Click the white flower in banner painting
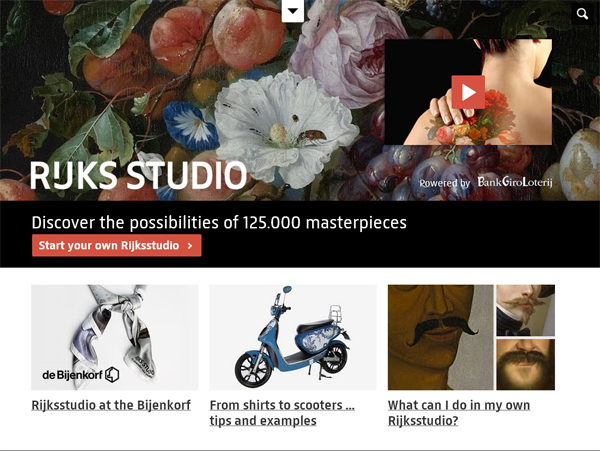Viewport: 600px width, 451px height. click(x=285, y=128)
